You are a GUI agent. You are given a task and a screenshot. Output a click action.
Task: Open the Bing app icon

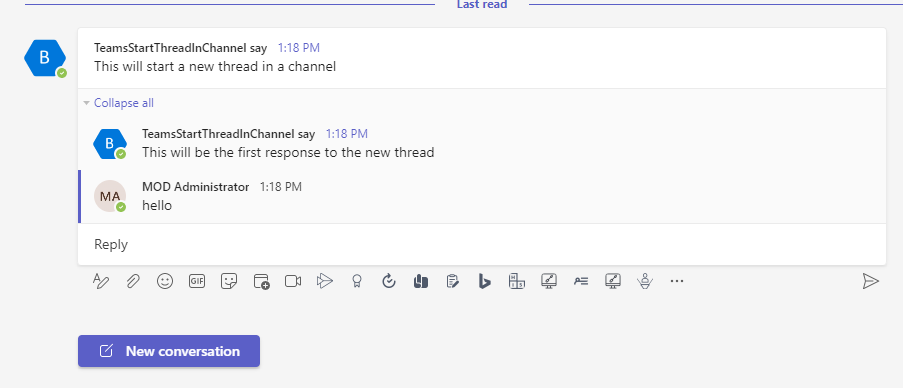point(485,281)
